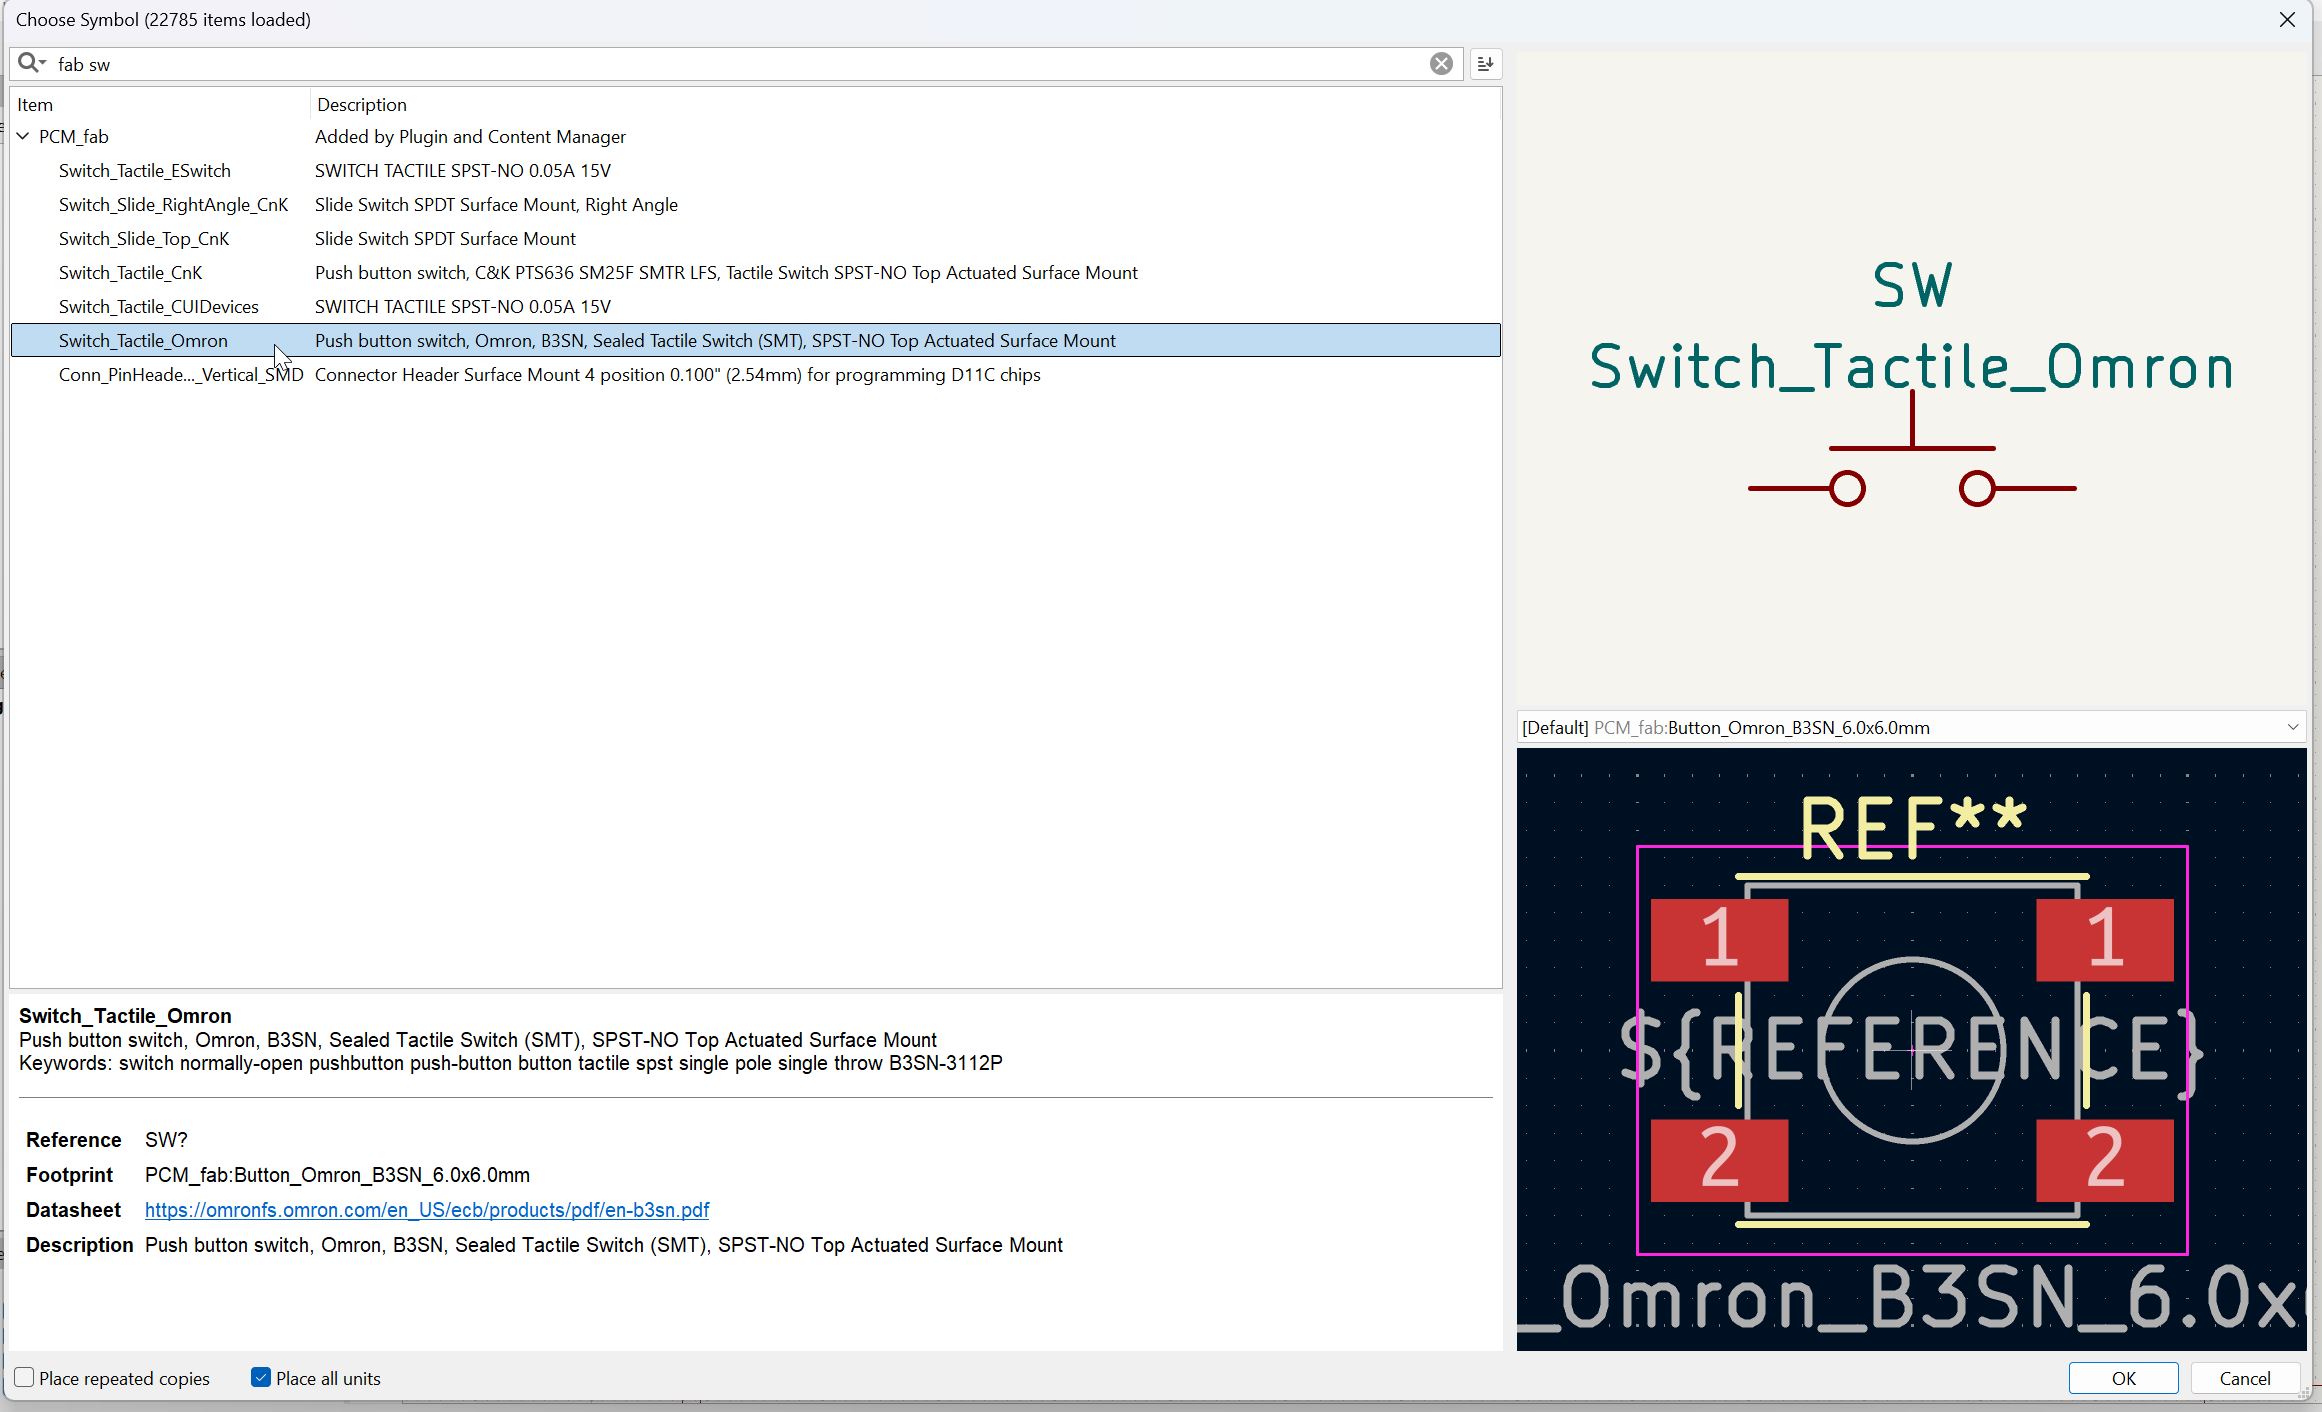Choose Switch_Slide_Top_CnK item

click(144, 238)
